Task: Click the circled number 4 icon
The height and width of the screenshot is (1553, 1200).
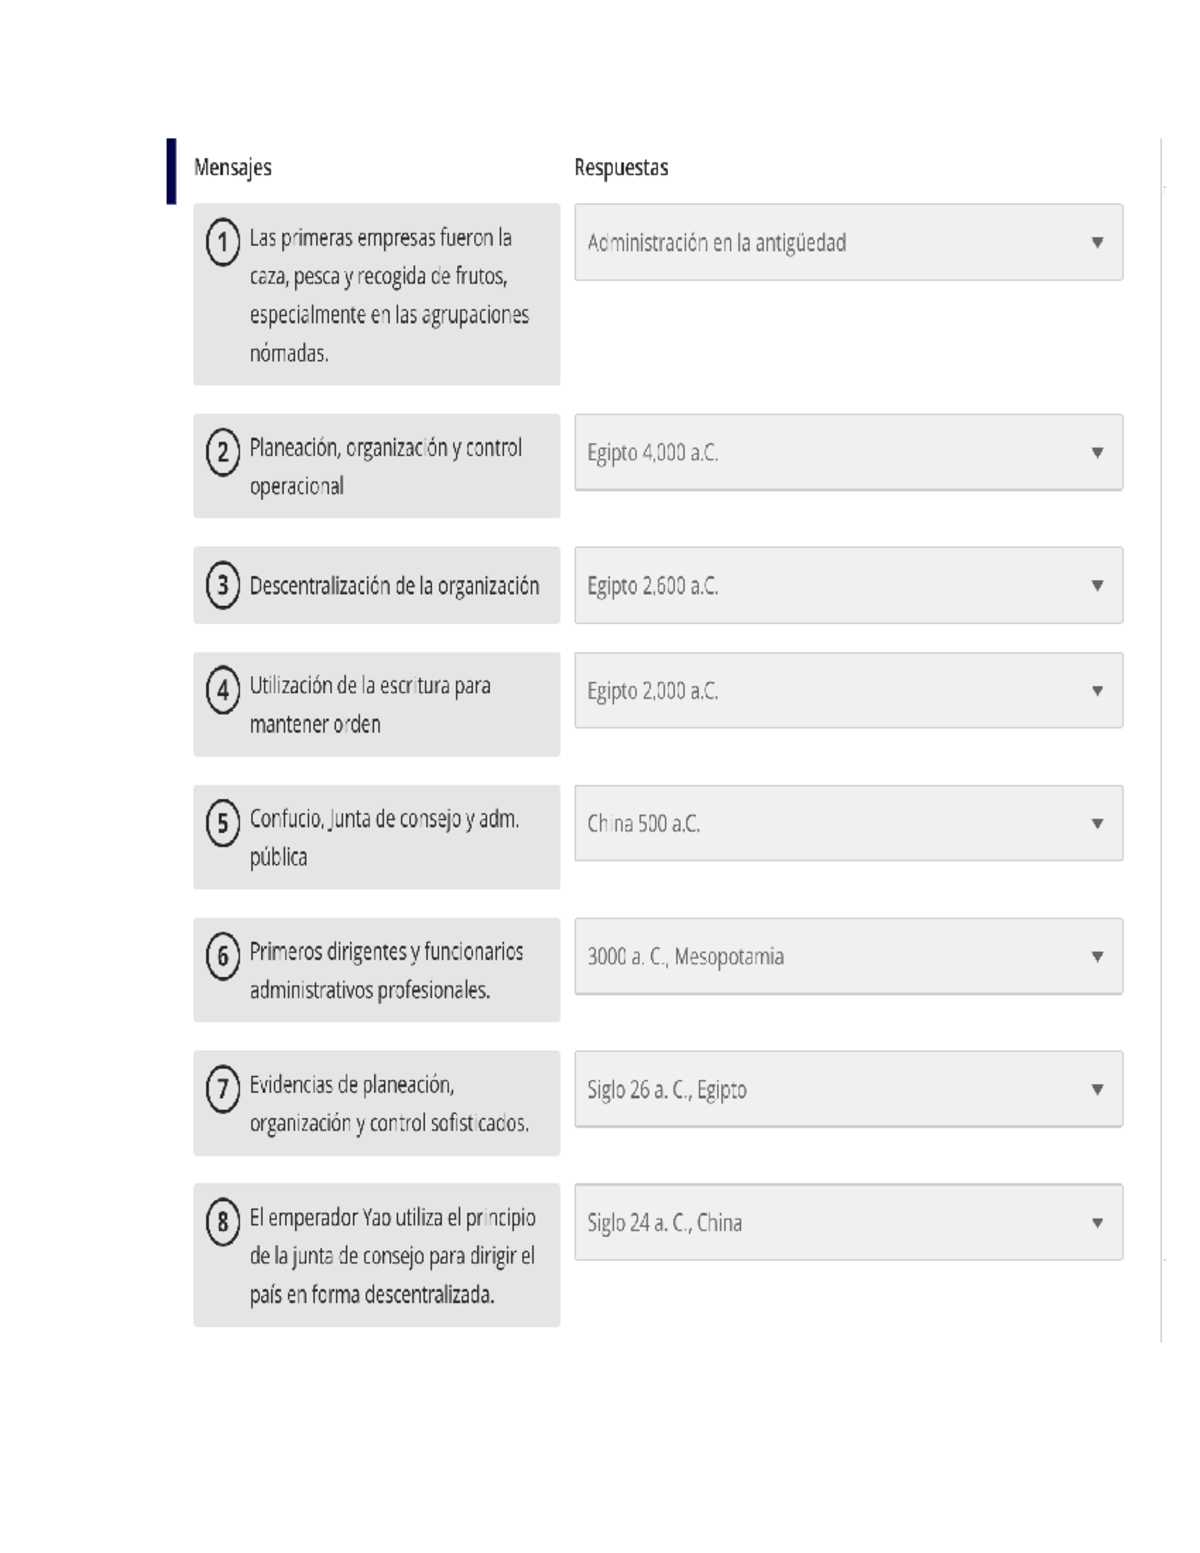Action: coord(223,690)
